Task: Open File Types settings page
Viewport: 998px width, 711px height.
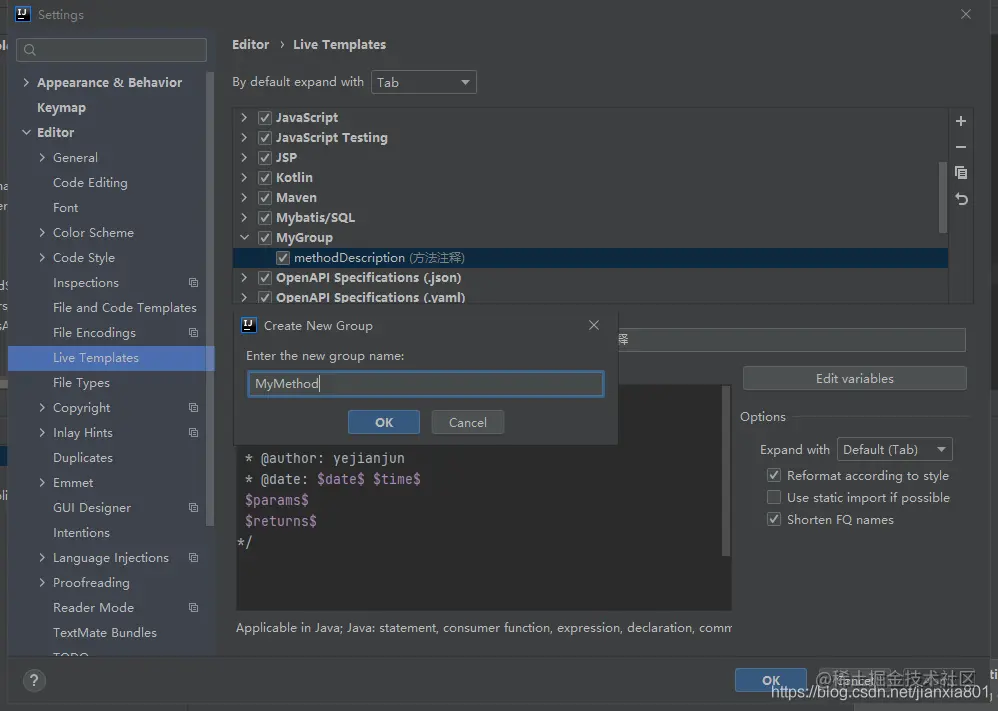Action: point(81,383)
